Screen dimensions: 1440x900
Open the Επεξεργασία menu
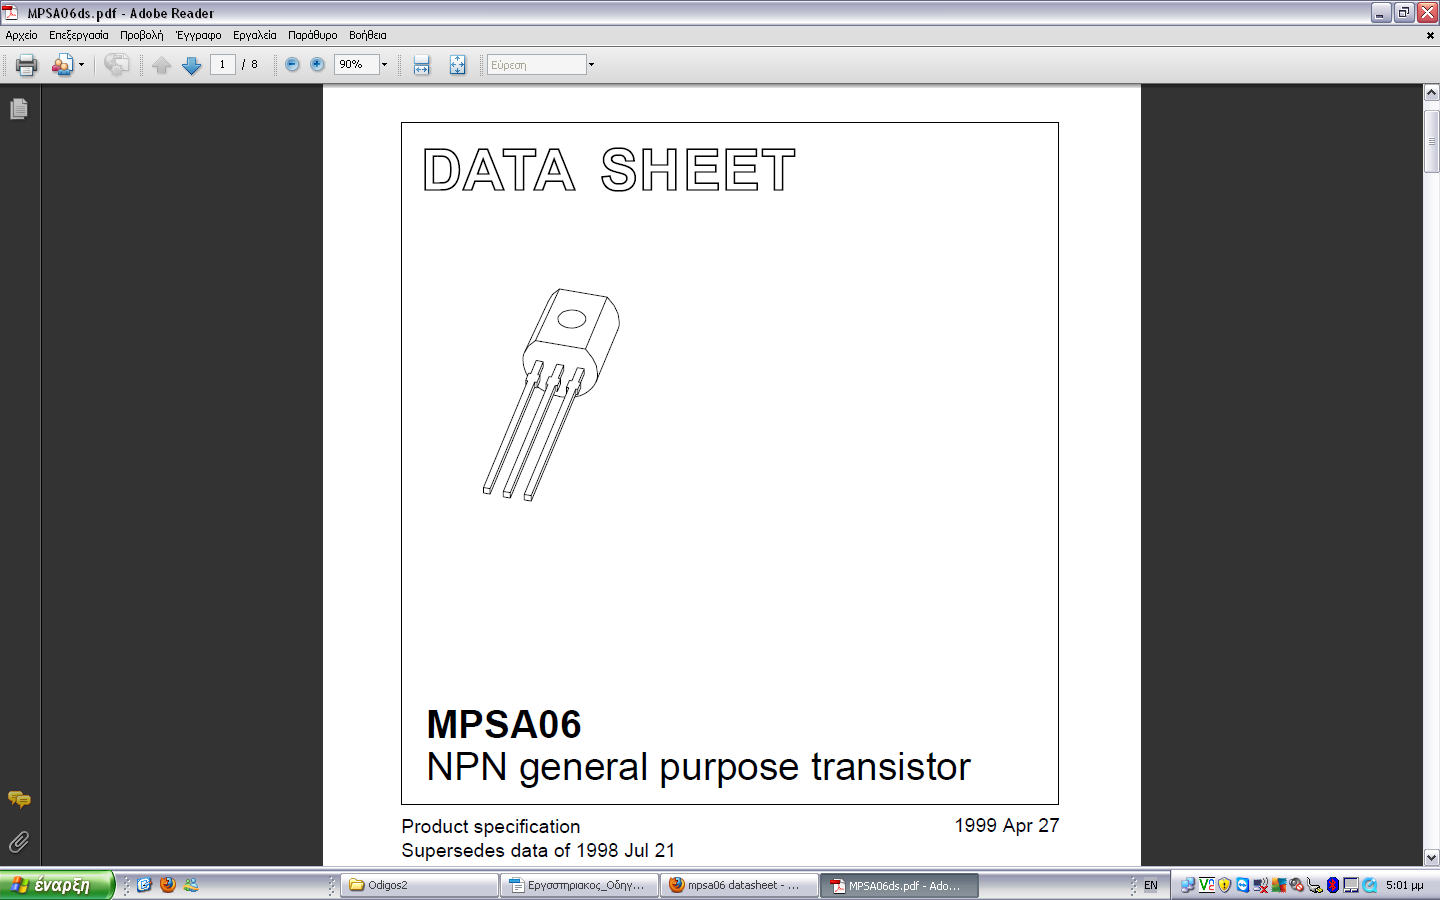point(79,35)
